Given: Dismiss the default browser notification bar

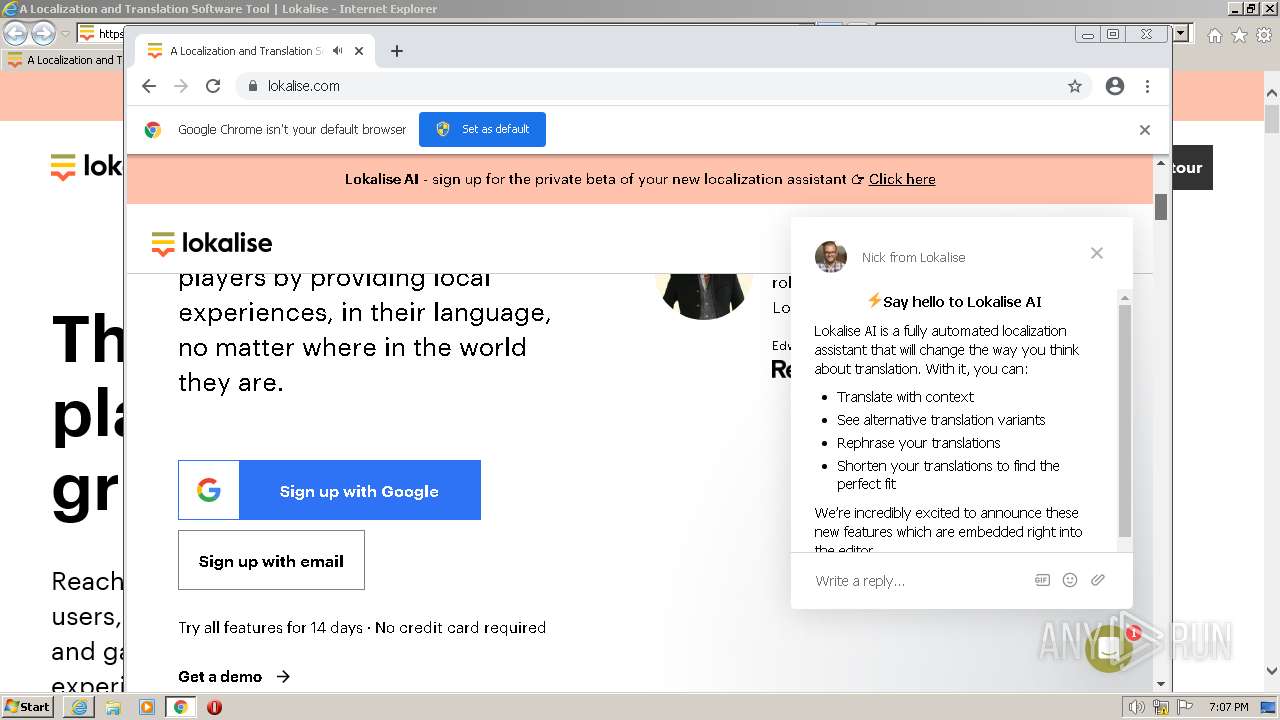Looking at the screenshot, I should tap(1145, 130).
